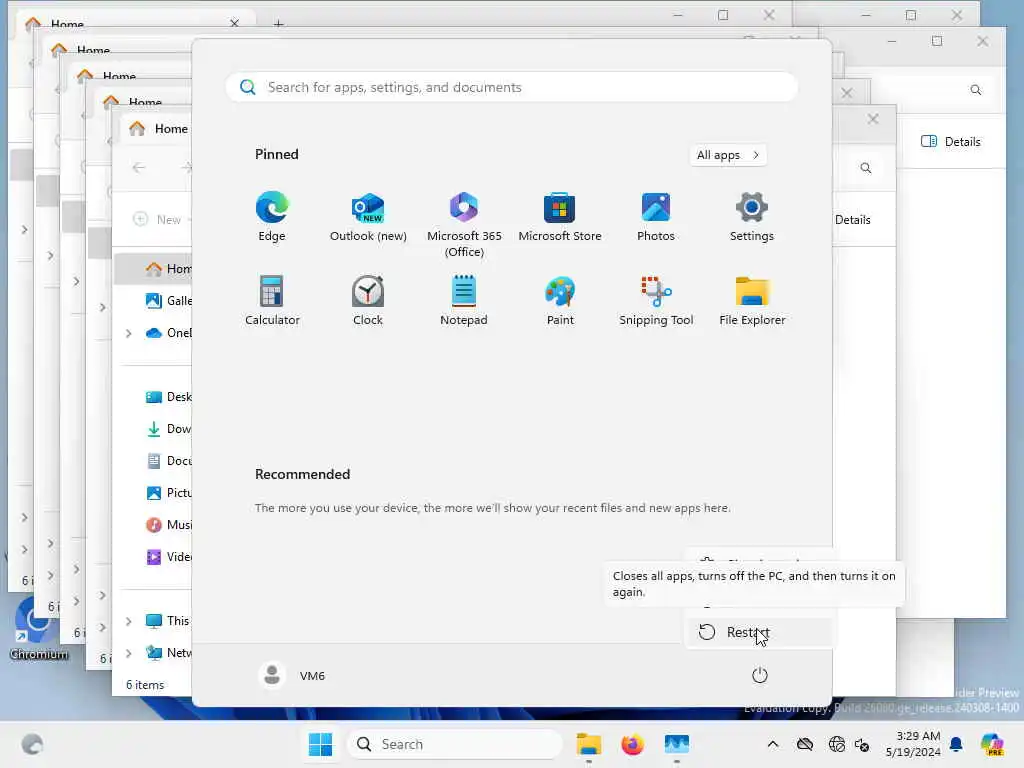The image size is (1024, 768).
Task: Open the Microsoft Store app
Action: [x=560, y=217]
